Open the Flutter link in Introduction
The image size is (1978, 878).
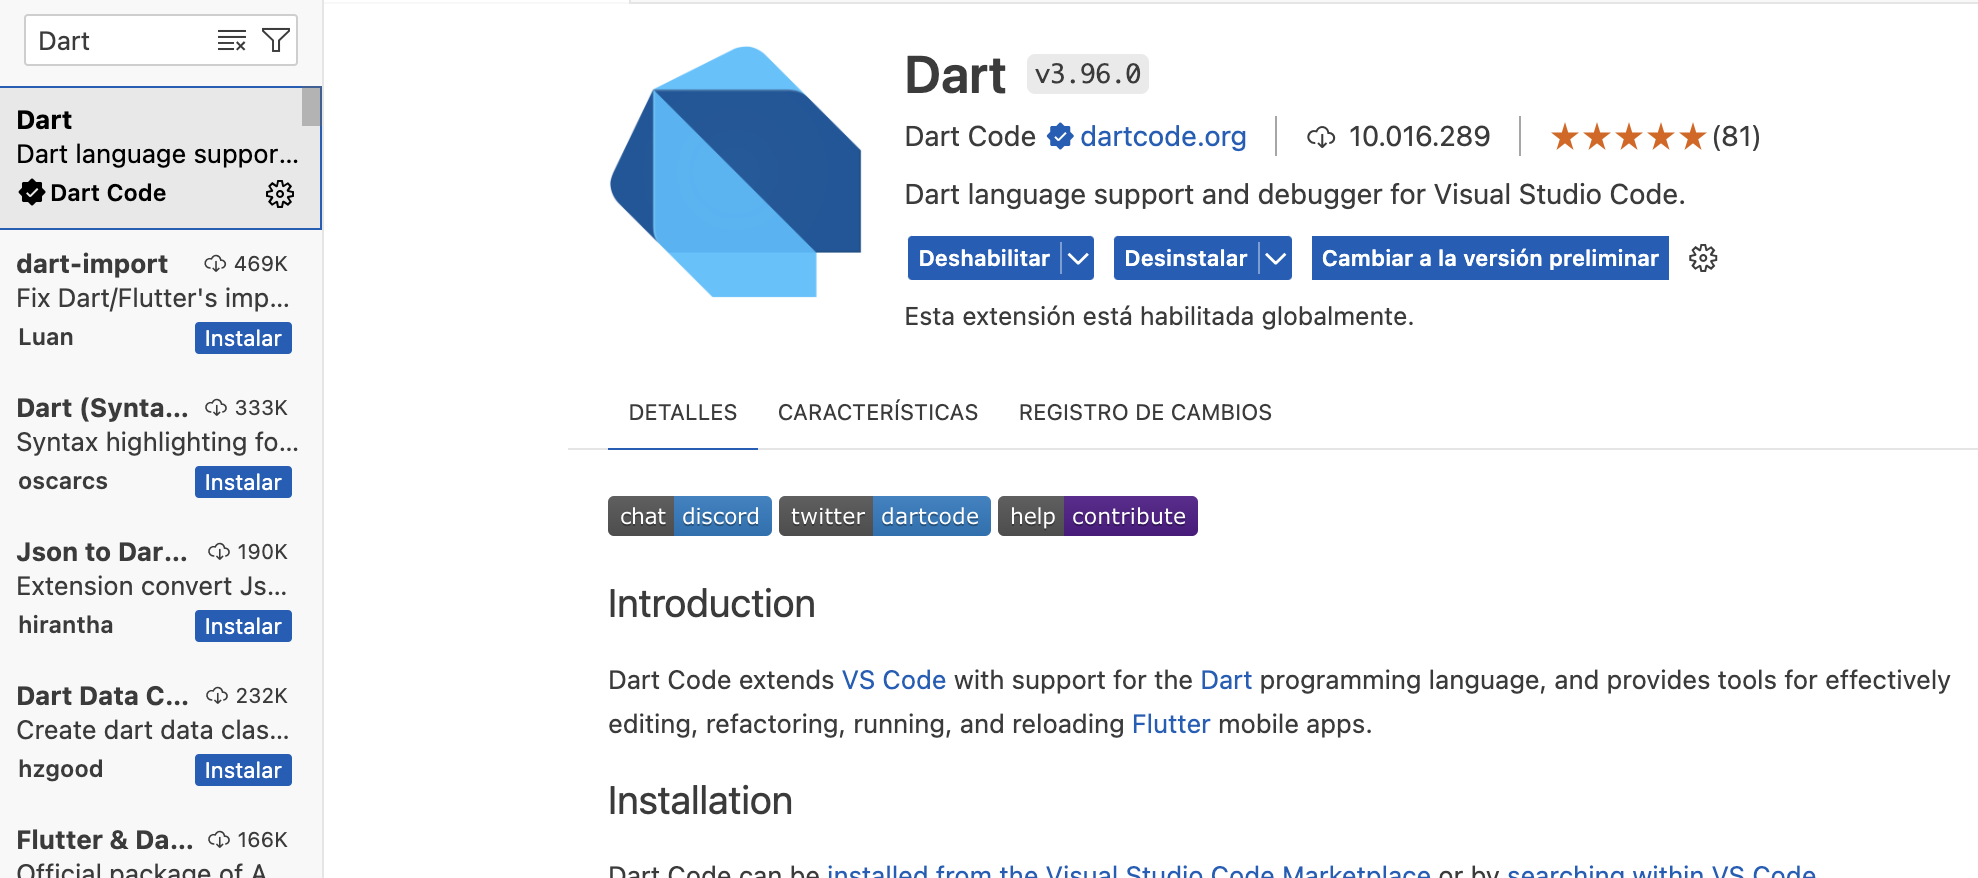click(1171, 724)
